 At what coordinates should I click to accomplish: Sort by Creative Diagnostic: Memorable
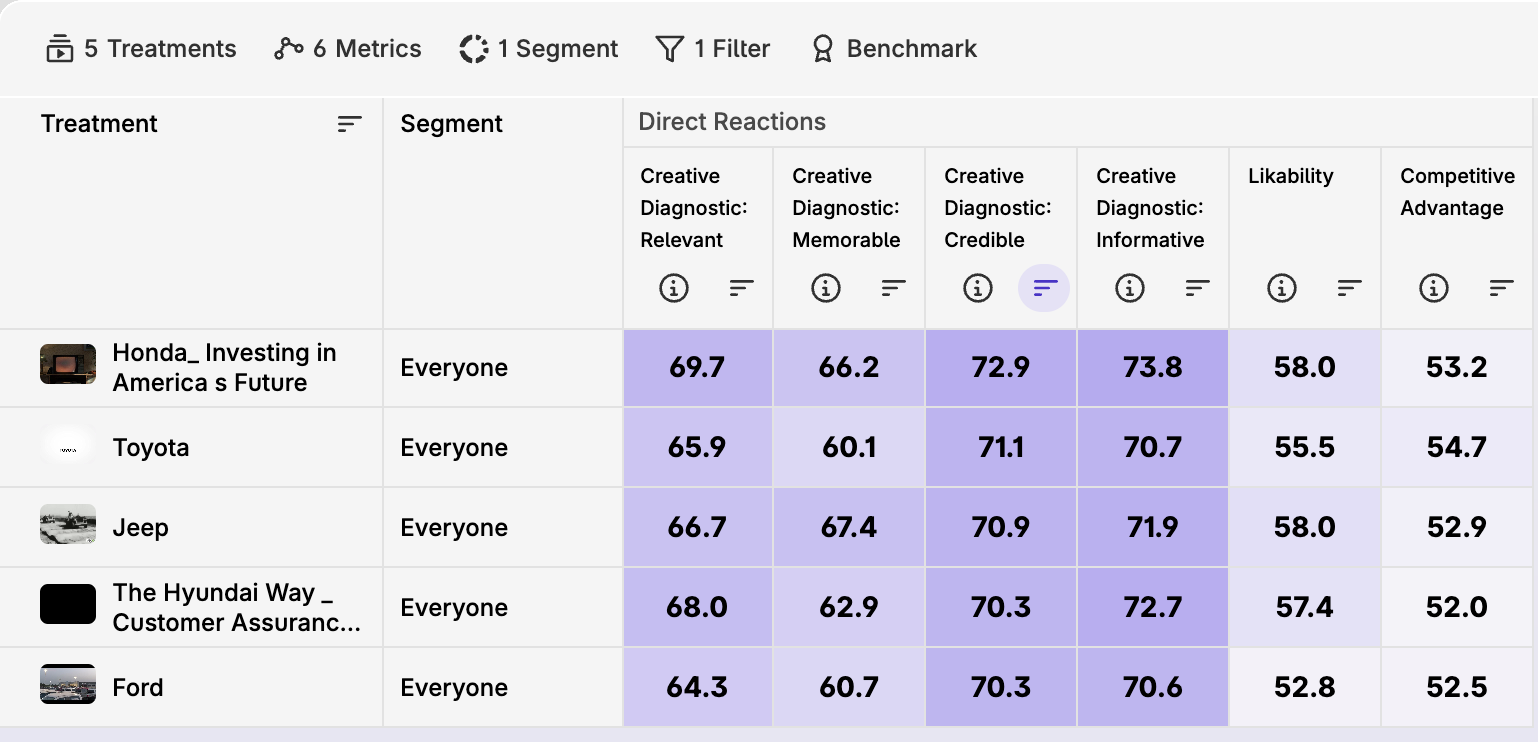coord(893,288)
